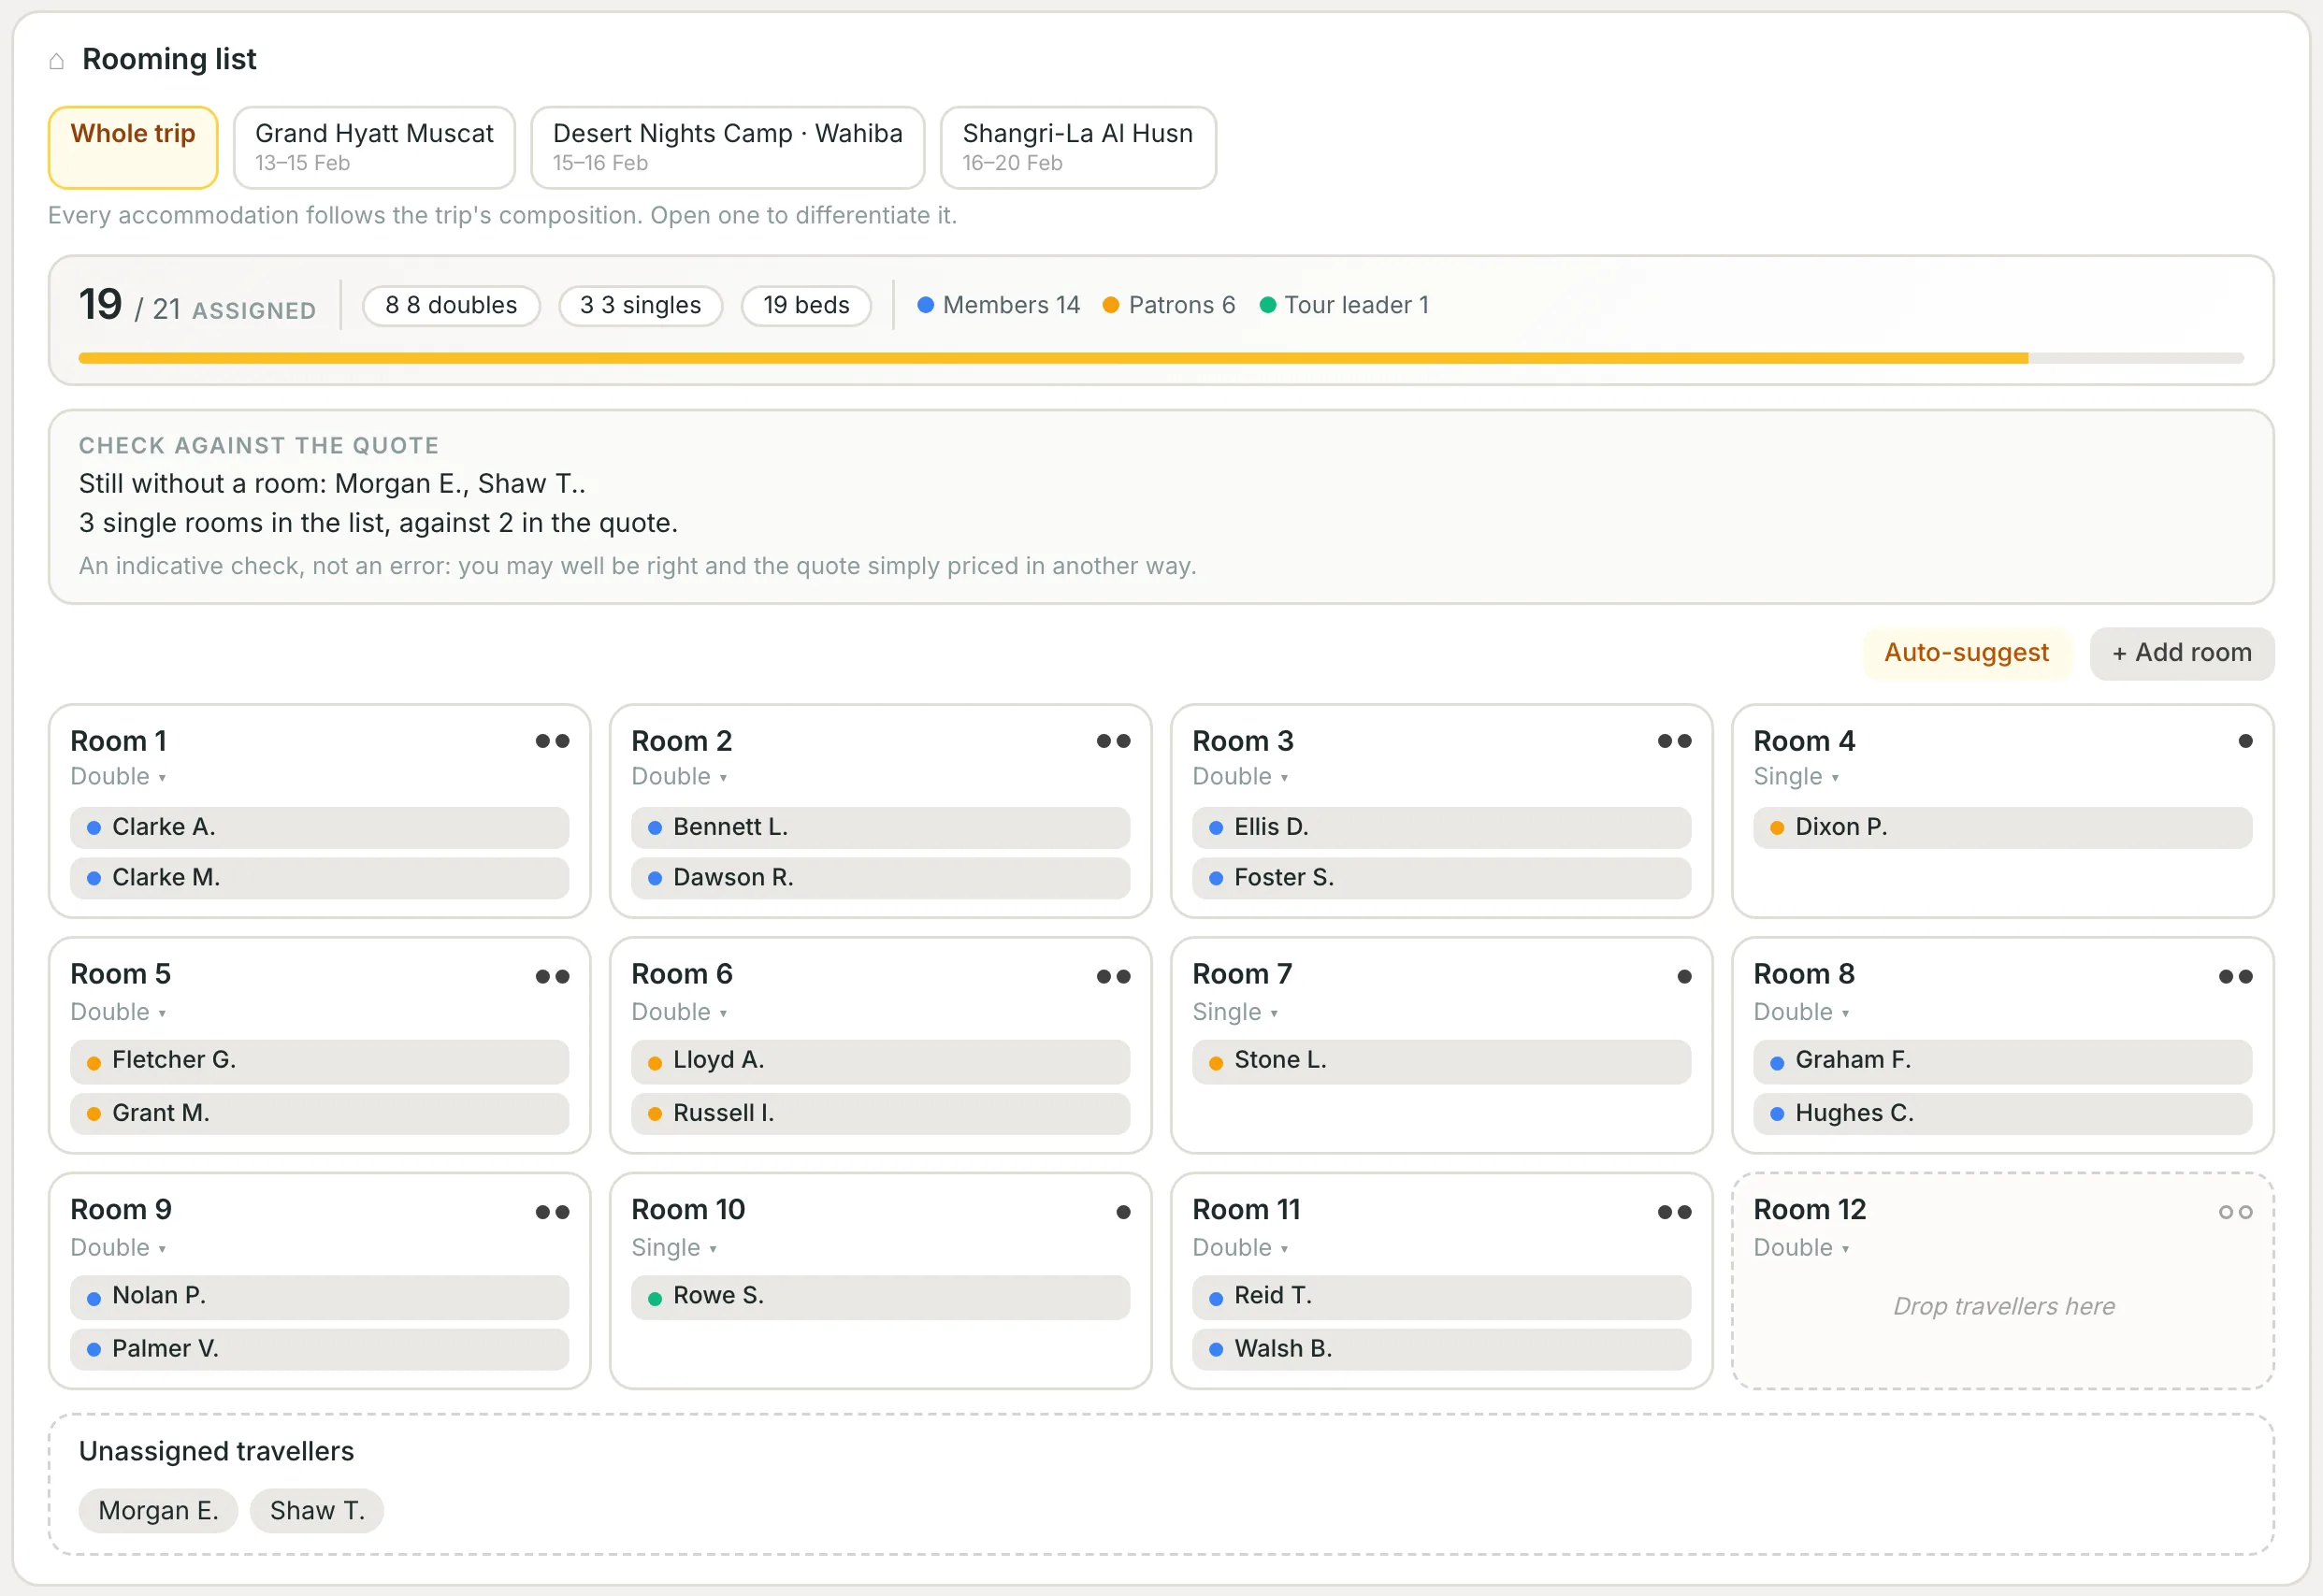
Task: Select unassigned traveller Morgan E.
Action: 158,1510
